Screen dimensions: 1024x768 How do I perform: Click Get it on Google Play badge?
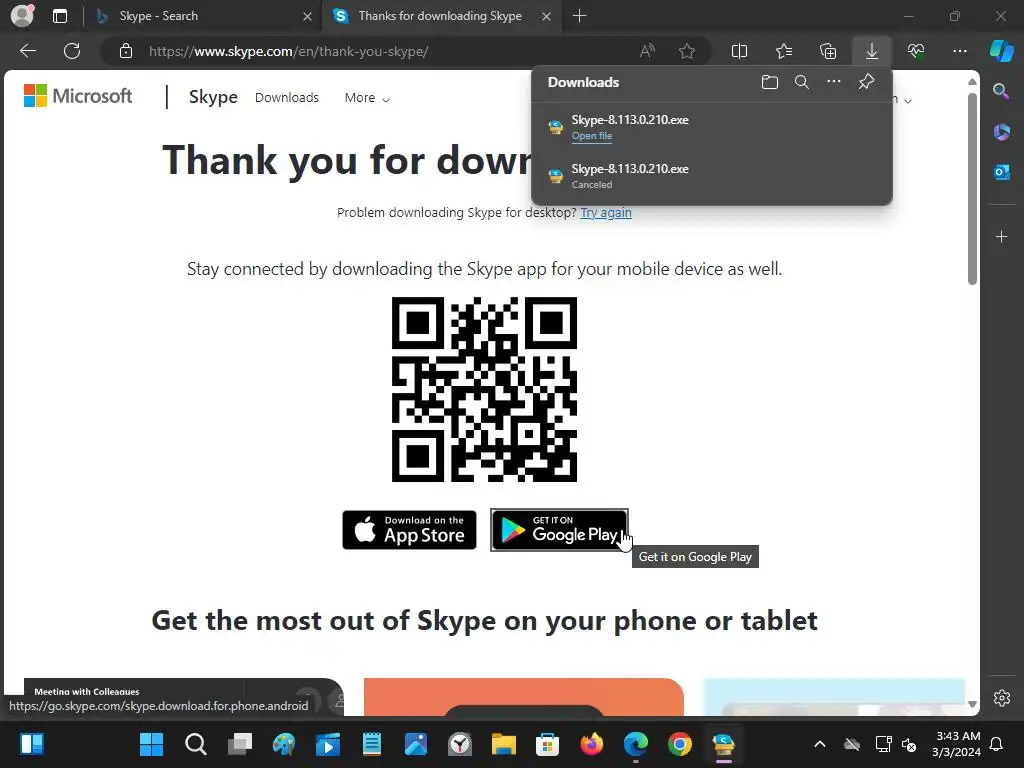pos(559,530)
